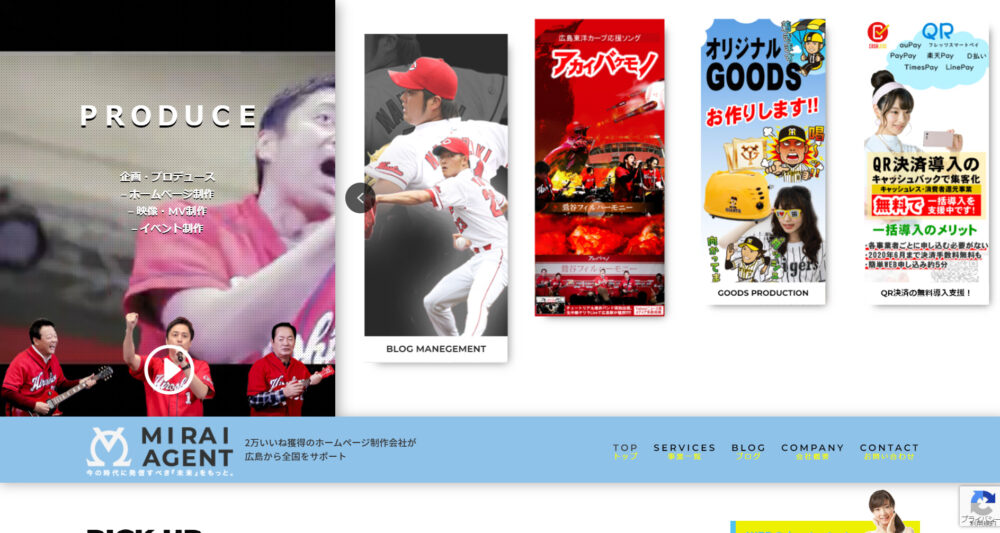Open the CONTACT menu item

tap(889, 451)
